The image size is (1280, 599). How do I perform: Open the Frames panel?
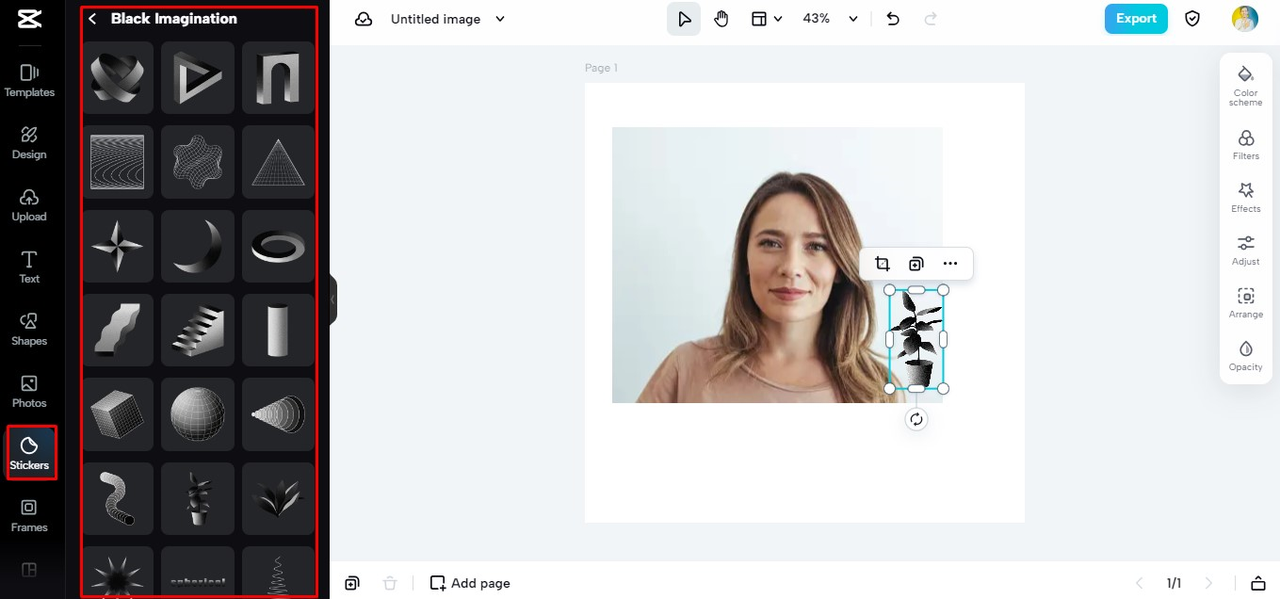click(29, 515)
